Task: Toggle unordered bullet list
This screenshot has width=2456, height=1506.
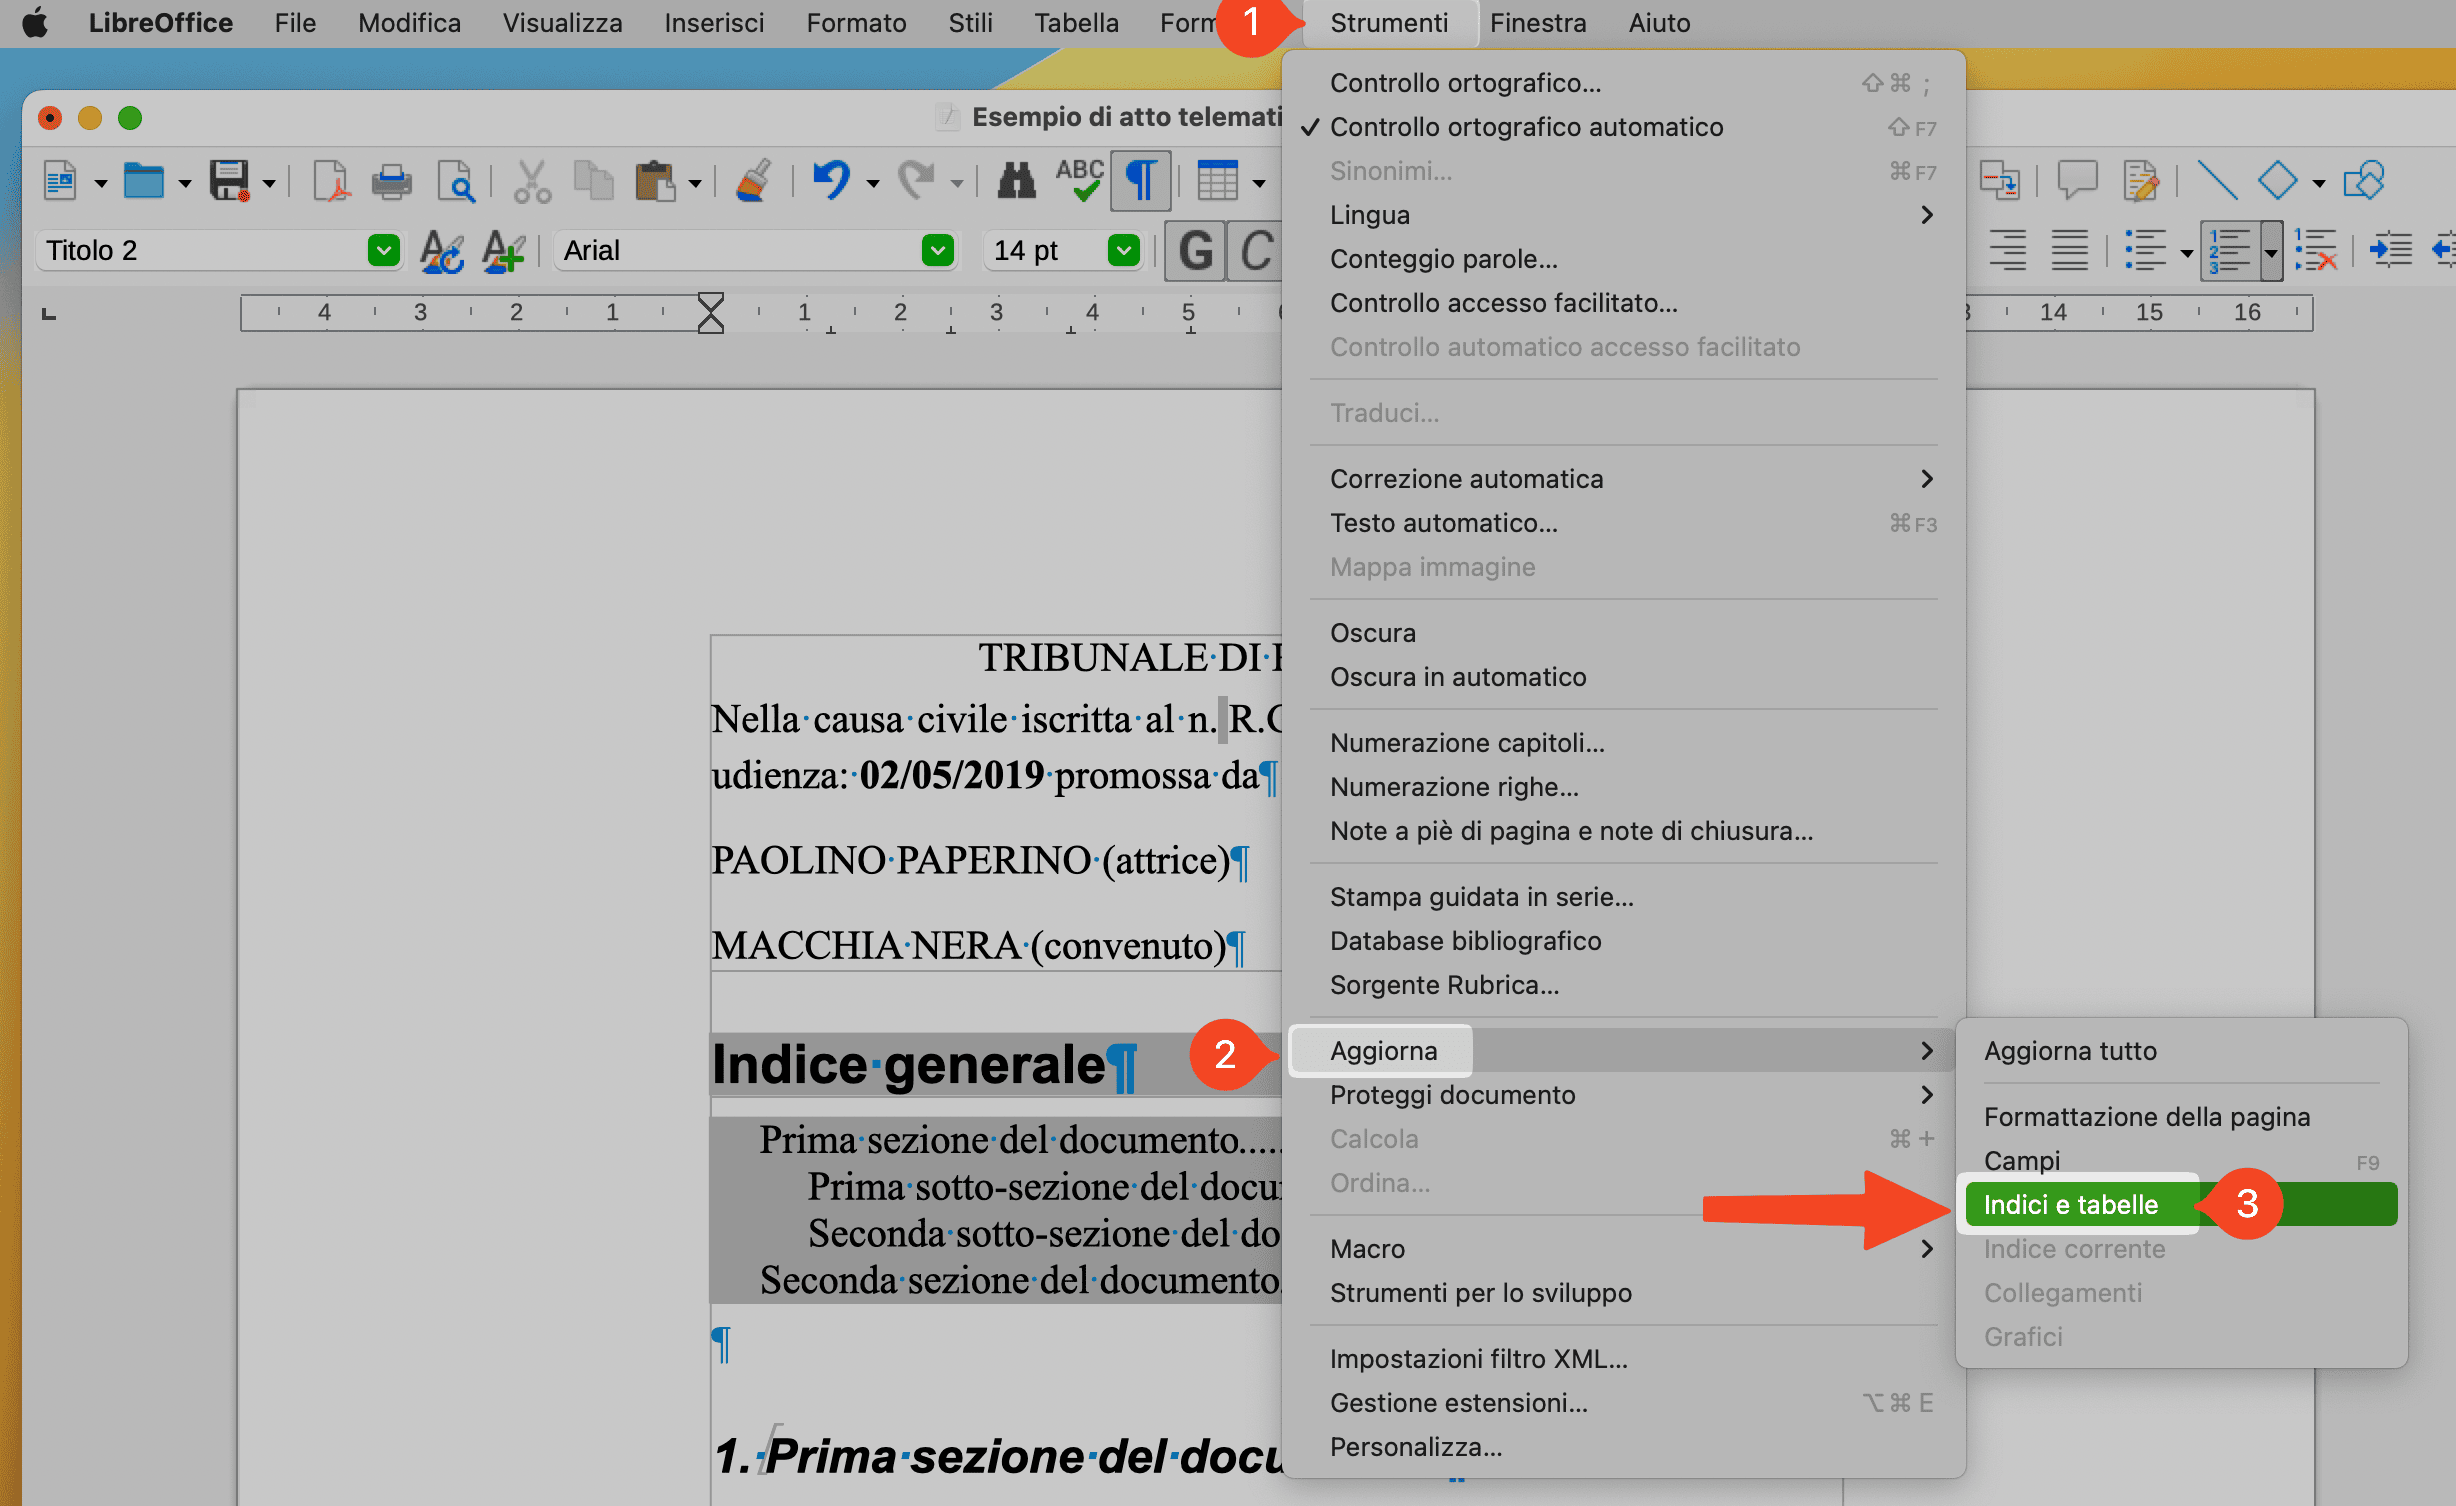Action: click(2145, 250)
